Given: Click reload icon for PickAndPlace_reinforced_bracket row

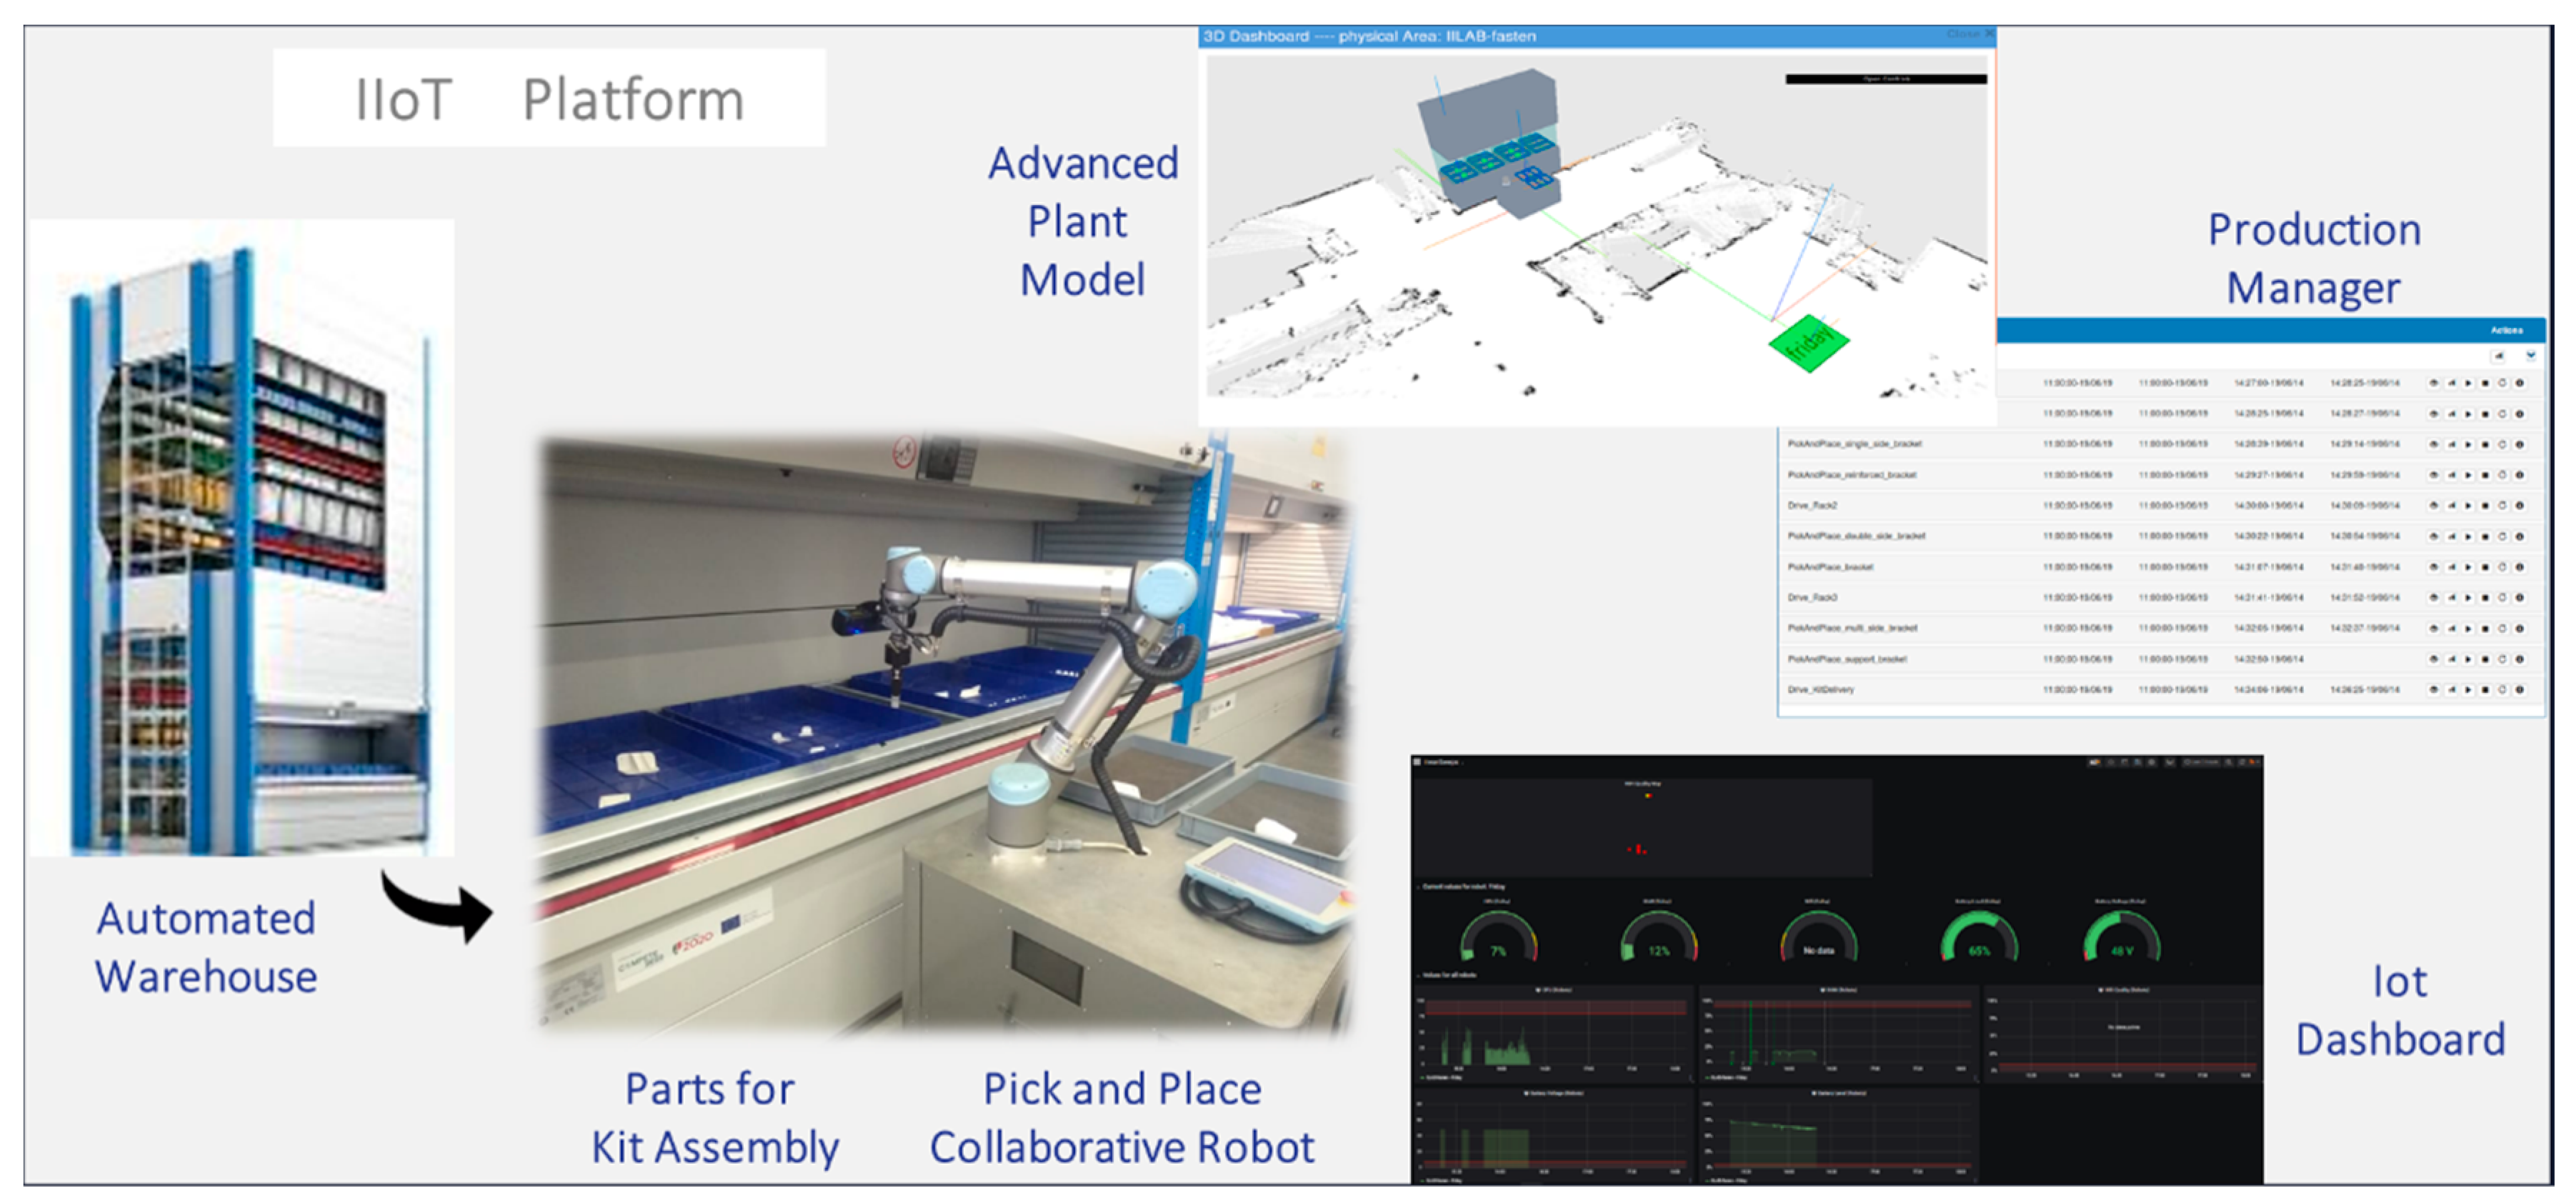Looking at the screenshot, I should 2502,475.
